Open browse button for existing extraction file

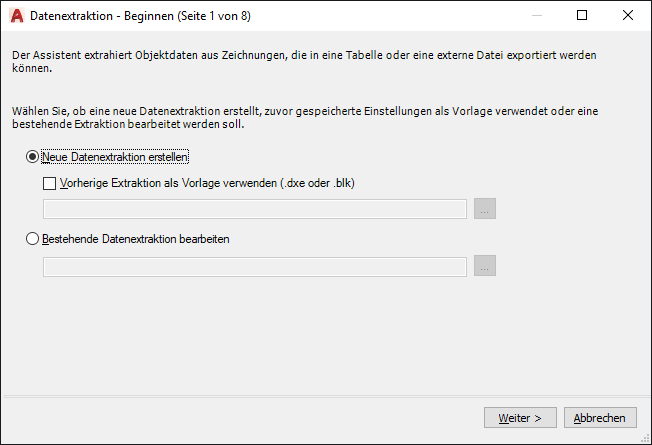pos(485,267)
